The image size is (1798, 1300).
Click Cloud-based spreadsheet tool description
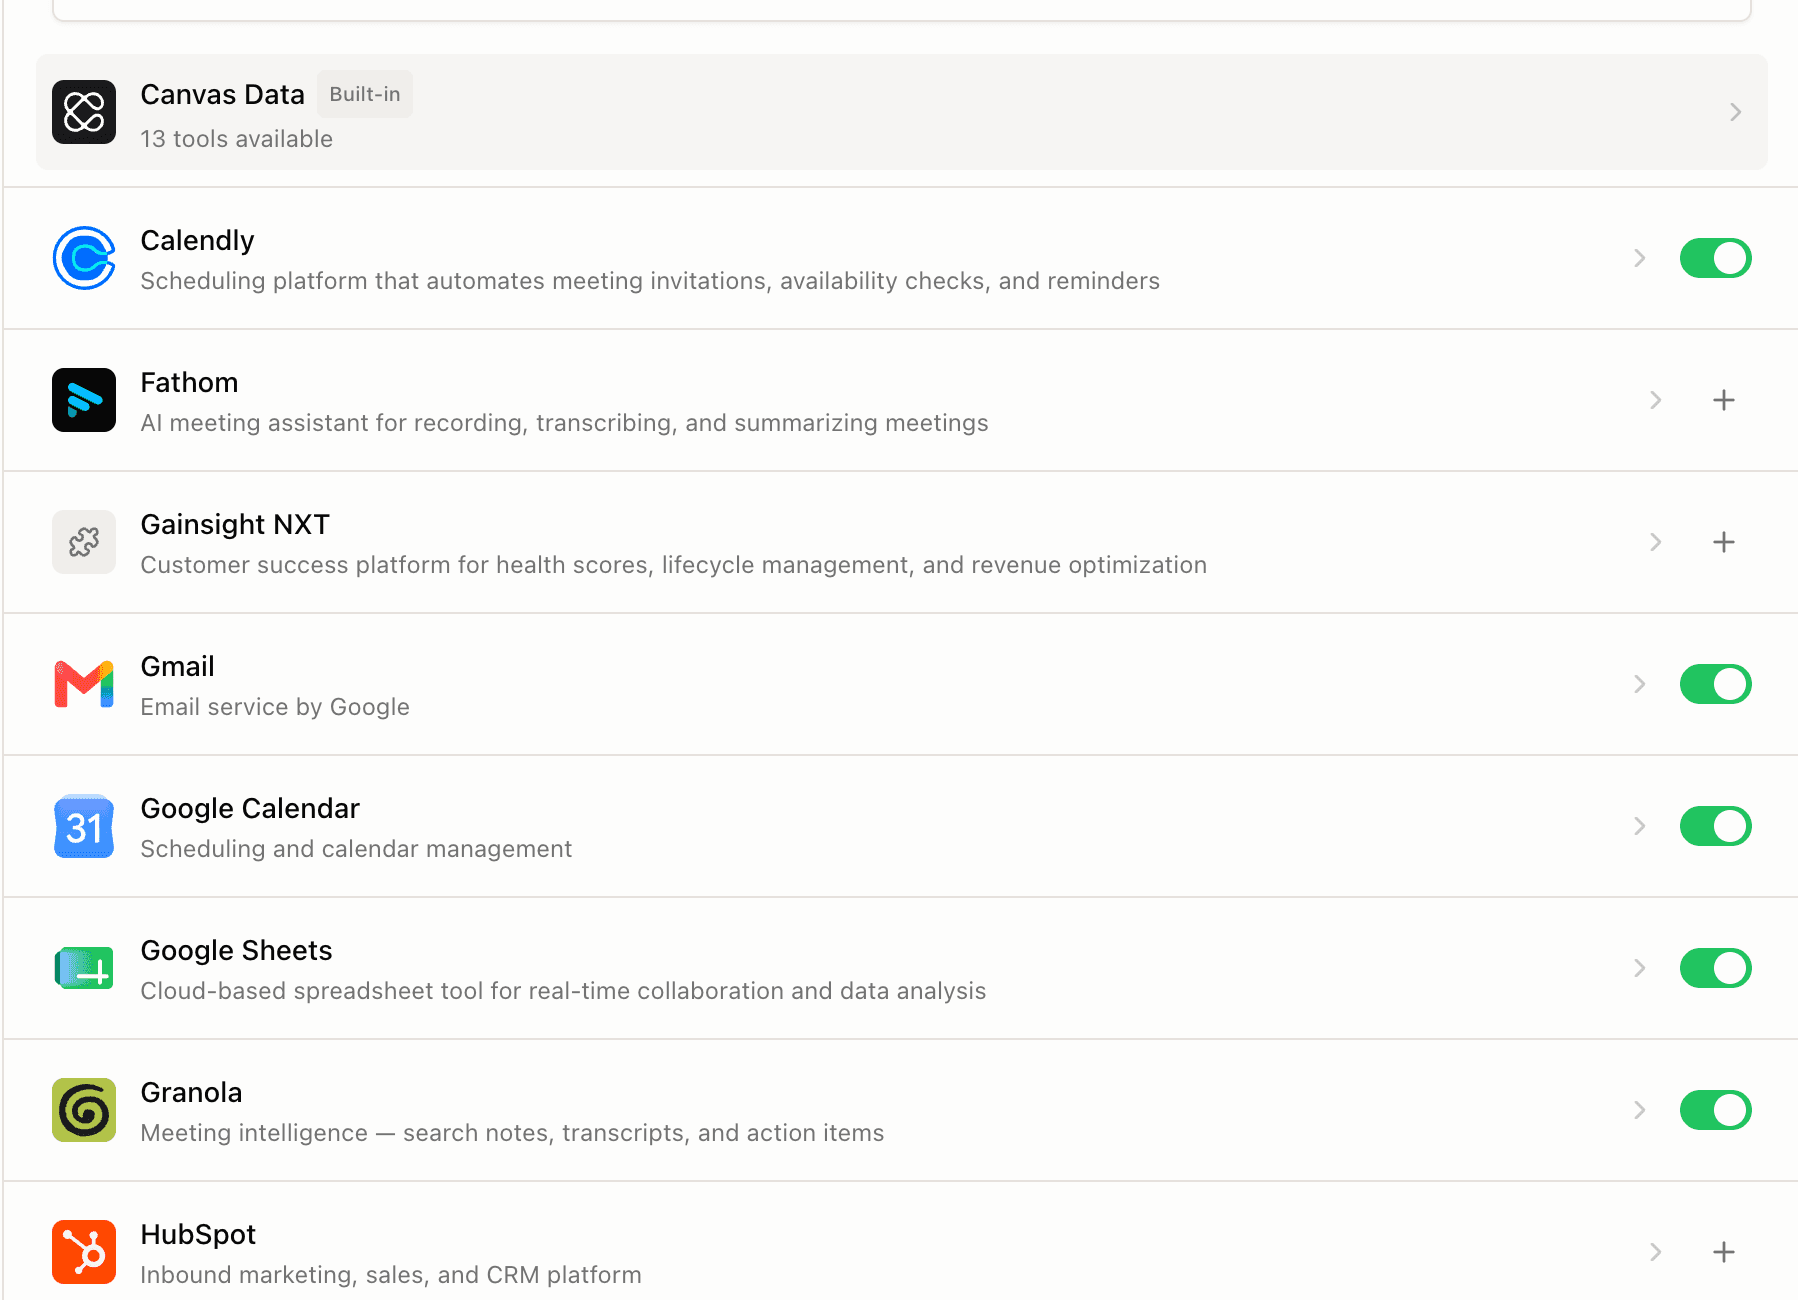[563, 991]
